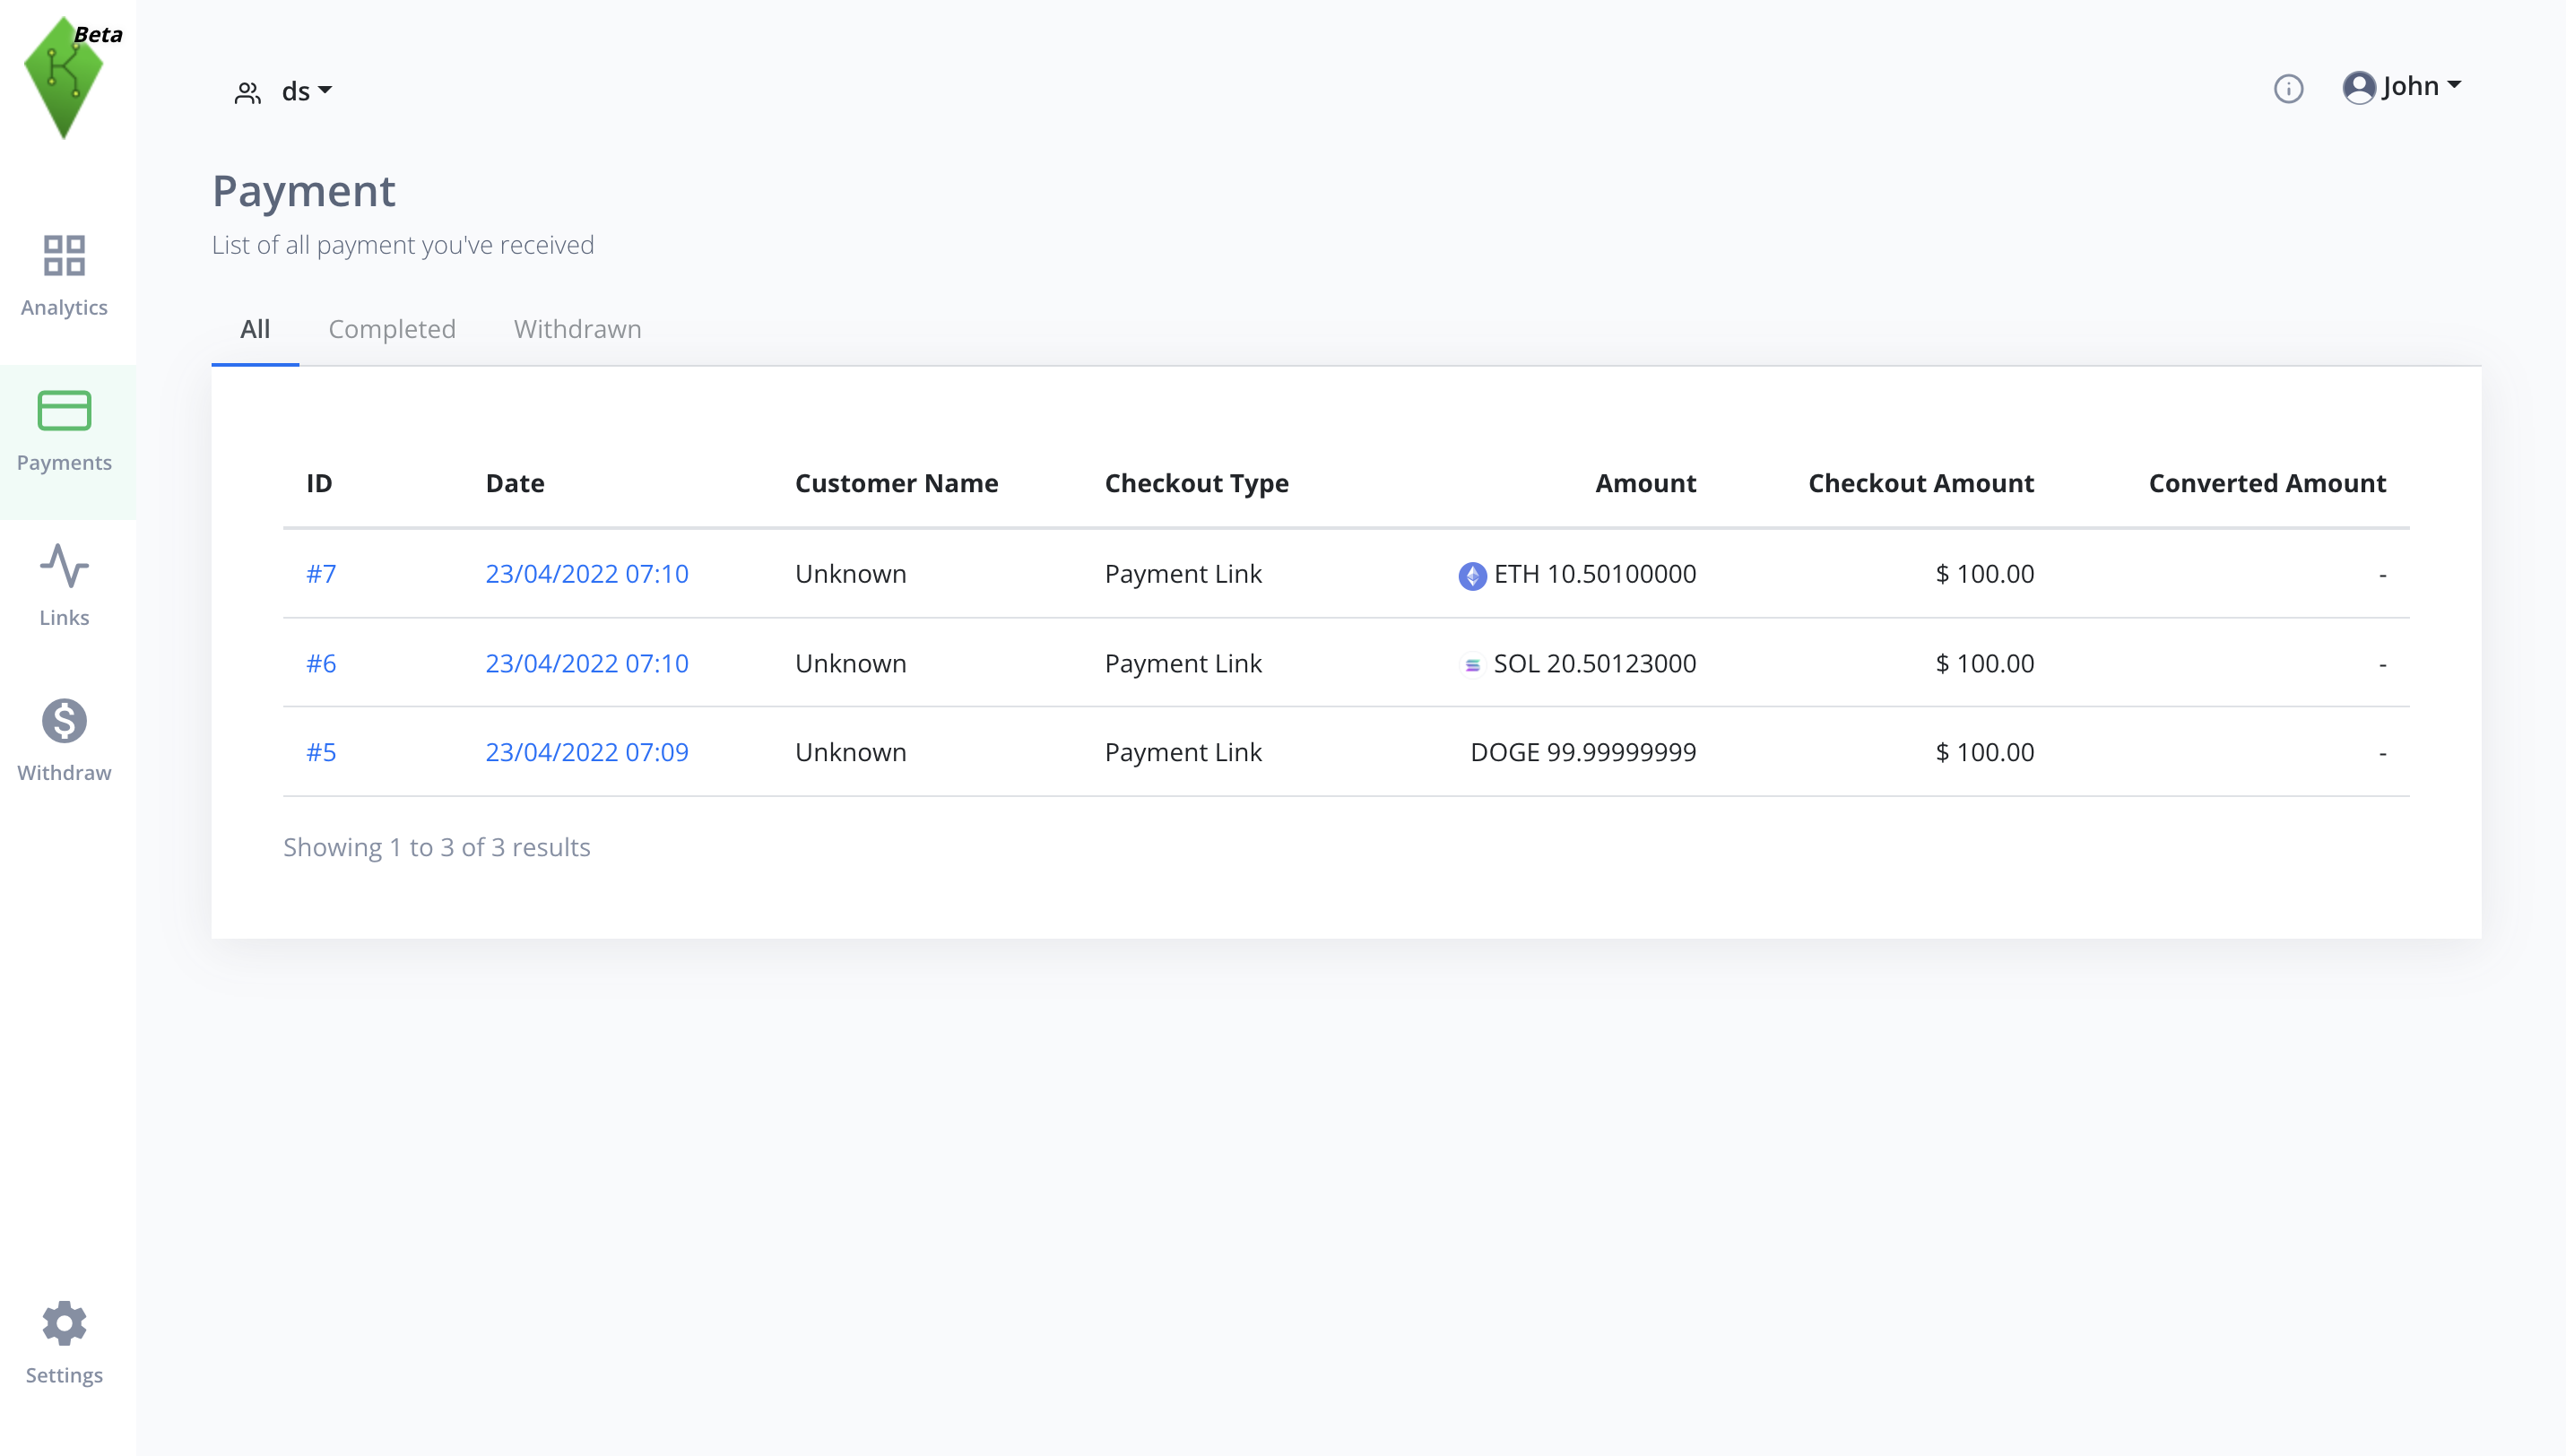The width and height of the screenshot is (2566, 1456).
Task: Open the Settings gear icon
Action: (x=64, y=1323)
